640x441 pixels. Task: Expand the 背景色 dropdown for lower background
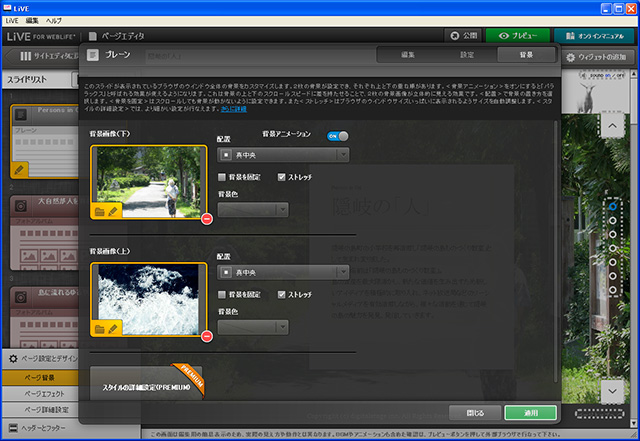point(253,210)
